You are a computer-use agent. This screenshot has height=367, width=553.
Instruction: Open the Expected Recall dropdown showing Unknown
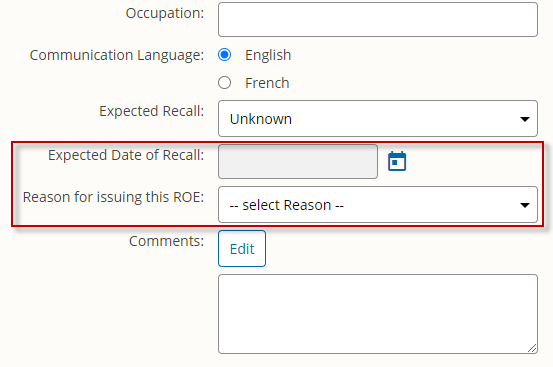(378, 118)
